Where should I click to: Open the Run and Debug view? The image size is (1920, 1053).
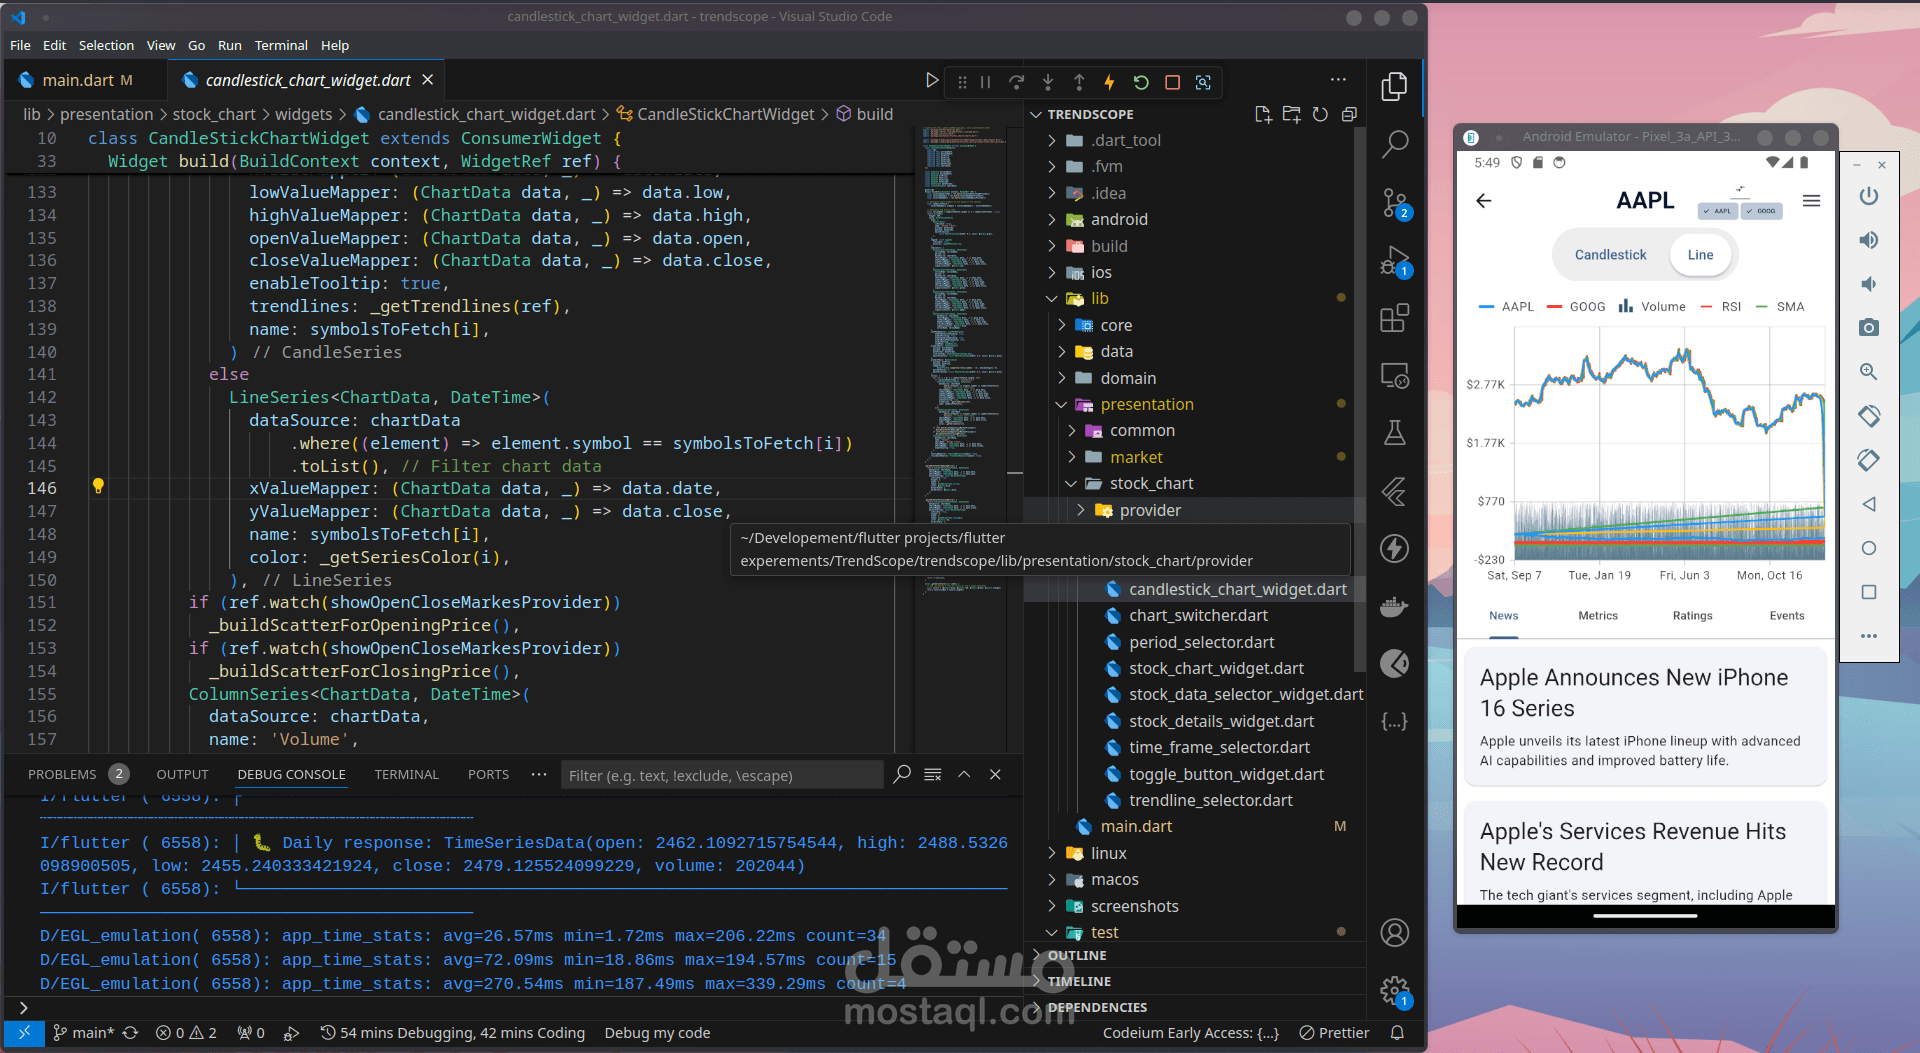(x=1394, y=261)
